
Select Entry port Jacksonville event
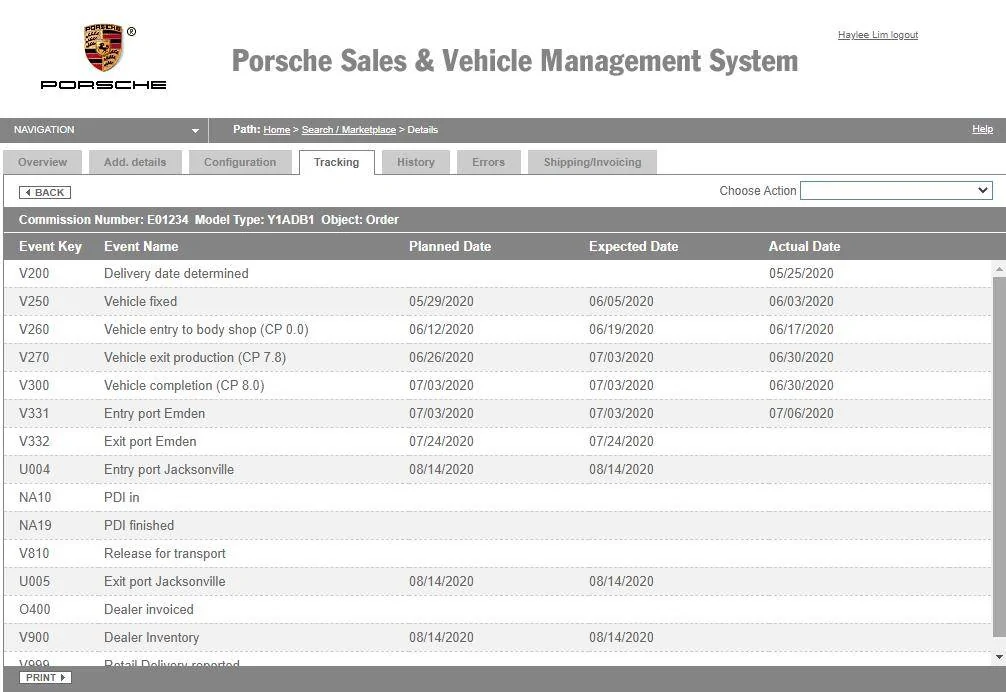coord(169,469)
